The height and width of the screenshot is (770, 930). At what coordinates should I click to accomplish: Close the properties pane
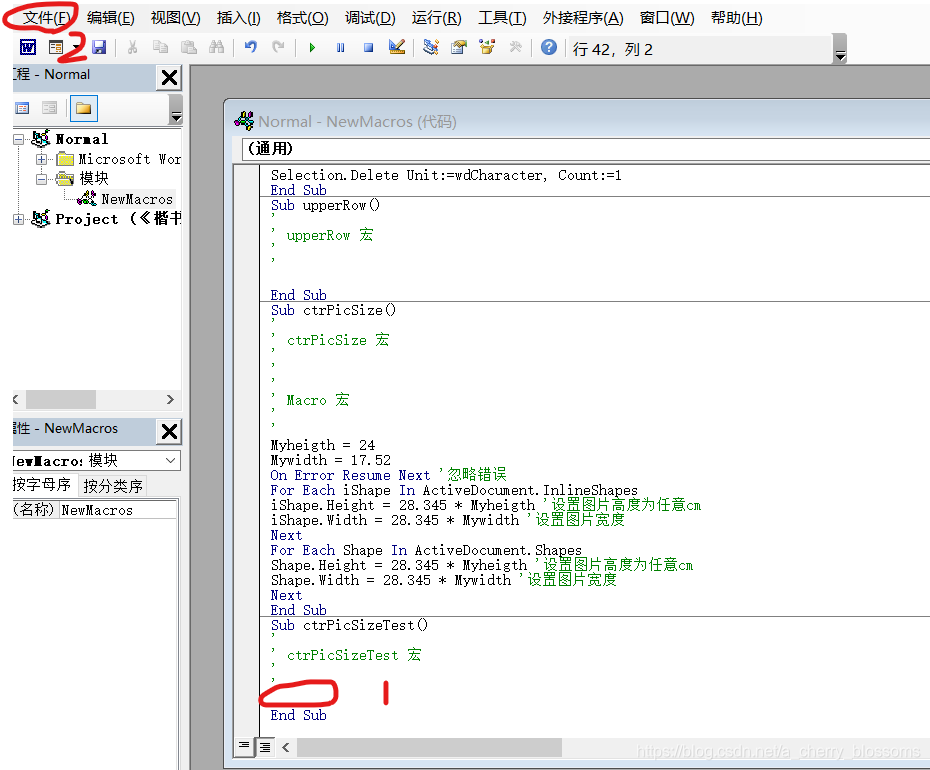pos(169,431)
